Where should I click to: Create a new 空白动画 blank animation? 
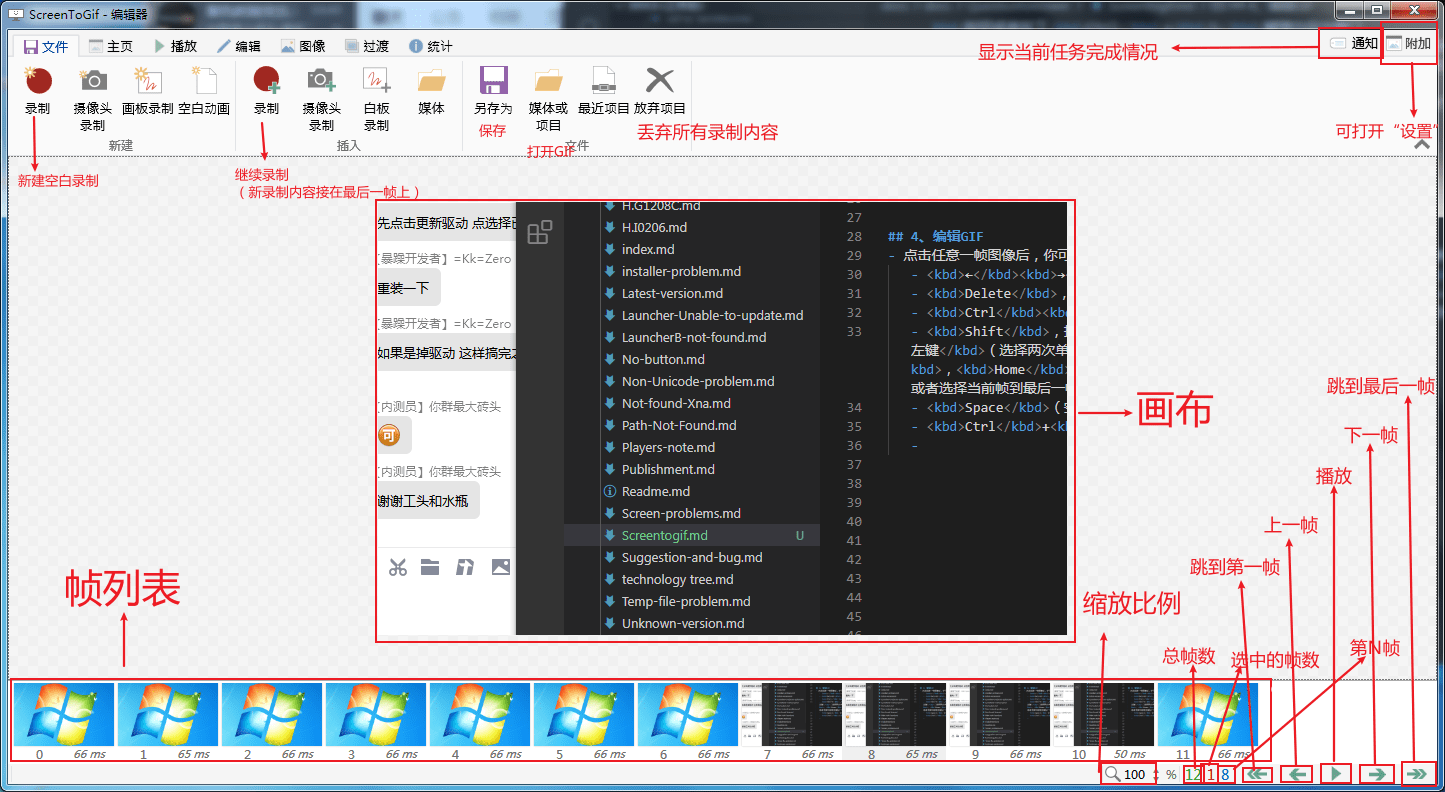[x=204, y=83]
